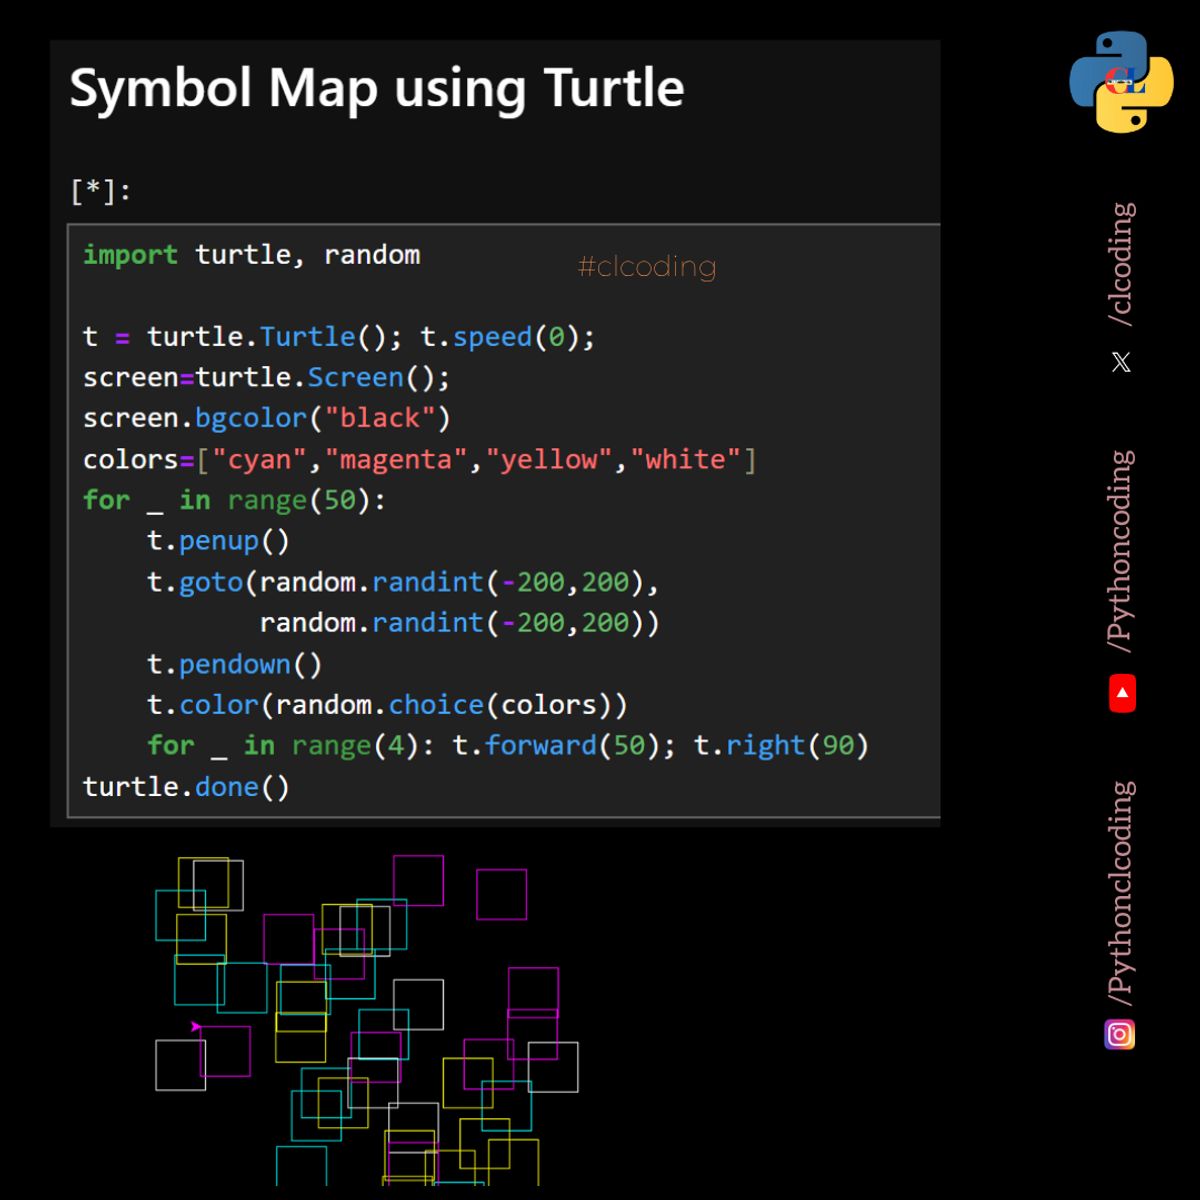Select the import turtle statement line
The height and width of the screenshot is (1200, 1200).
[250, 255]
